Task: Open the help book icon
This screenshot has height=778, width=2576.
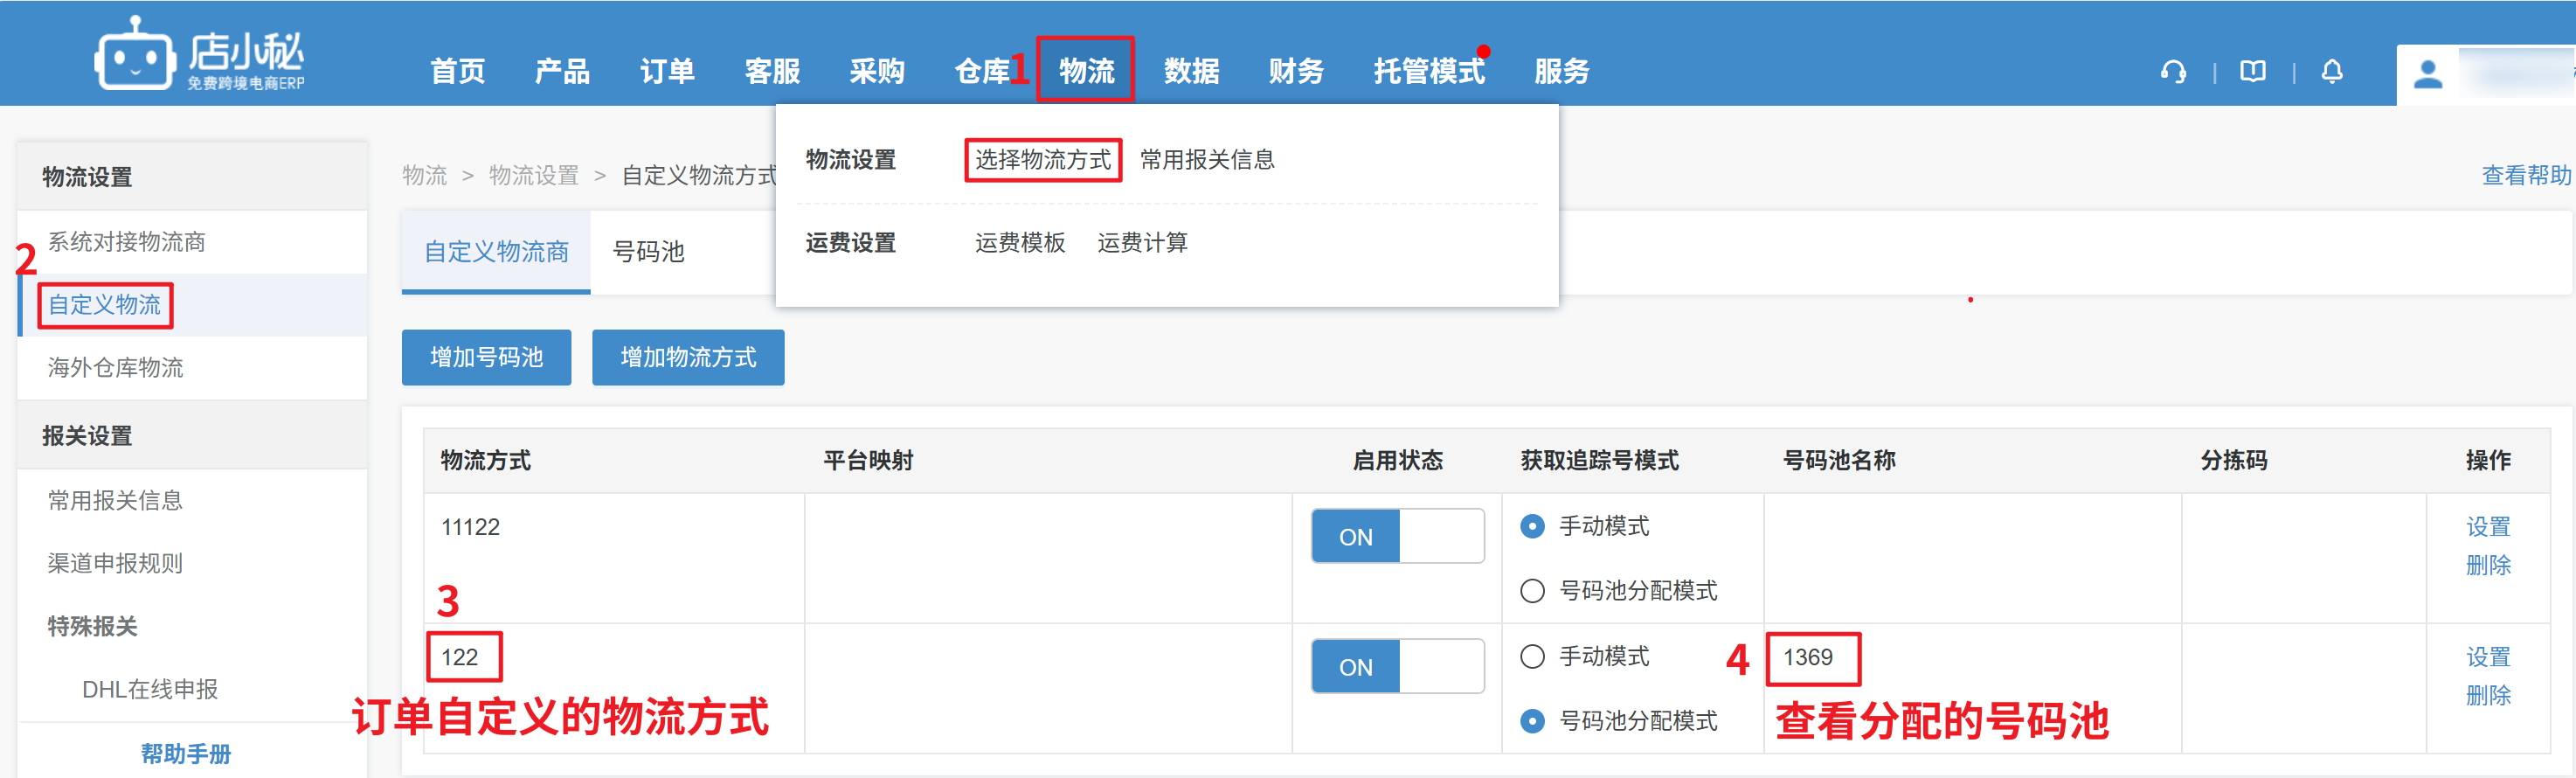Action: tap(2252, 72)
